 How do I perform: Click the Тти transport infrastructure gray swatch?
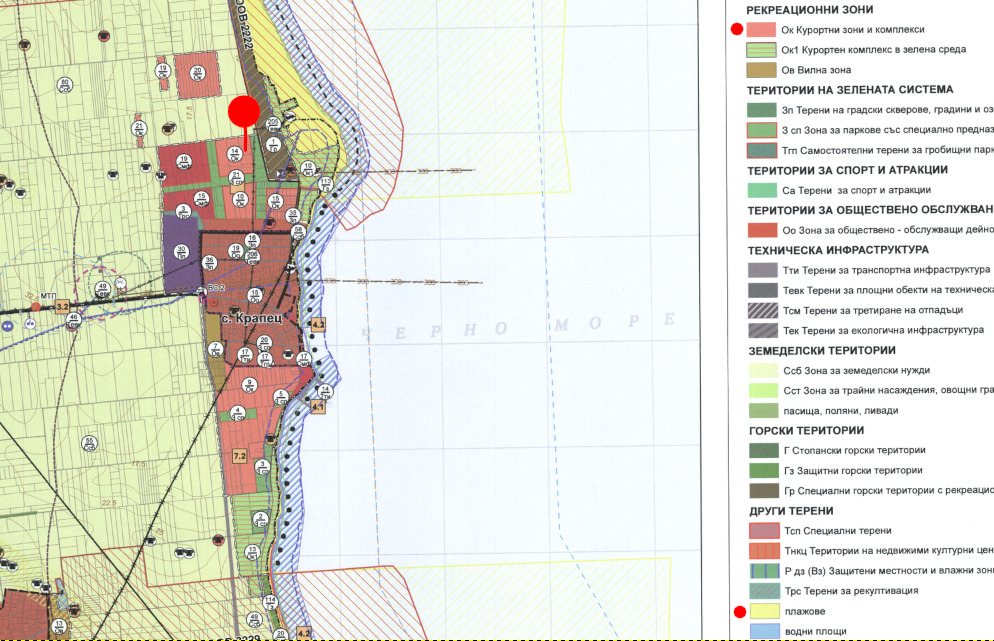pyautogui.click(x=762, y=270)
